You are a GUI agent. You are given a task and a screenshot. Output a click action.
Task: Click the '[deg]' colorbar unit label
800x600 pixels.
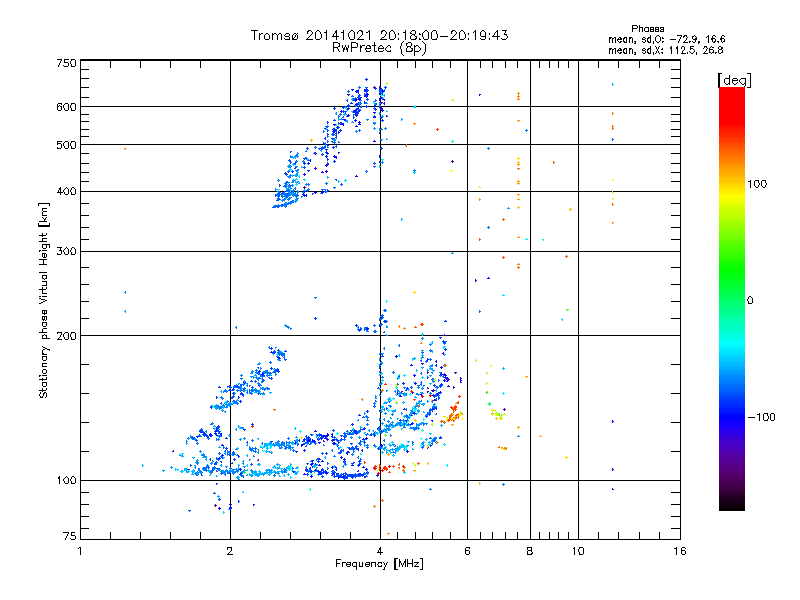(734, 80)
